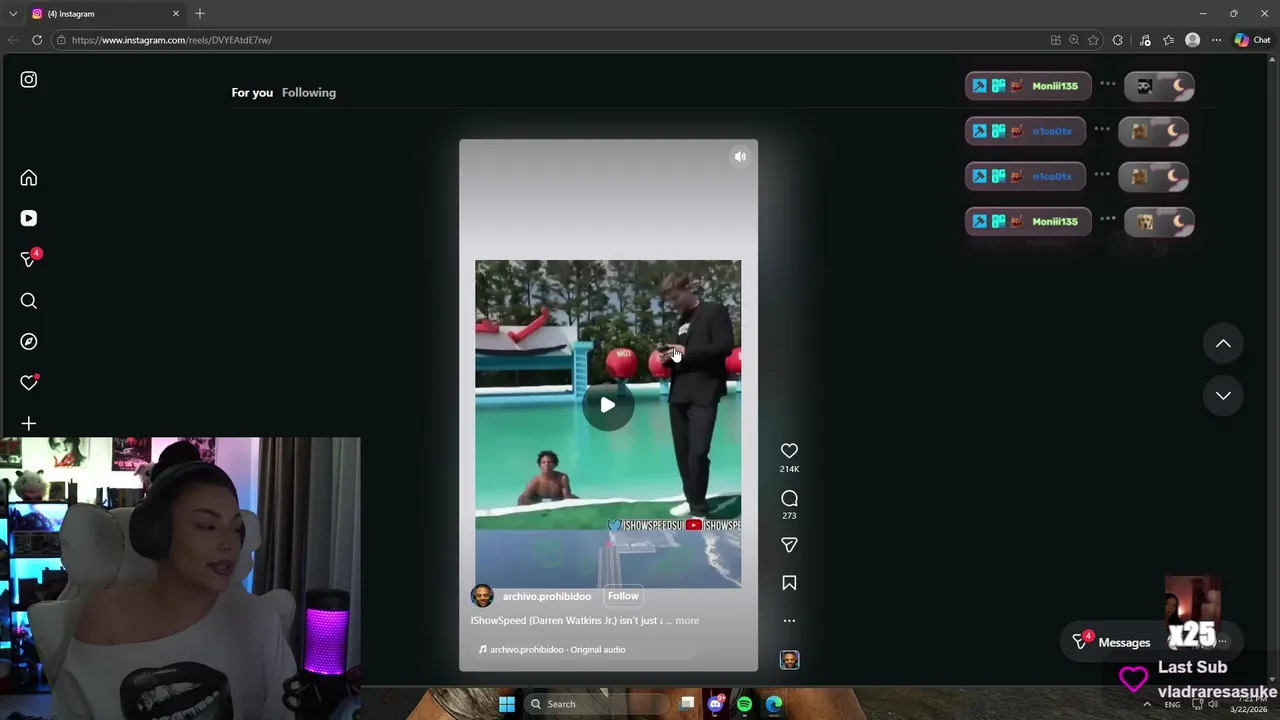1280x720 pixels.
Task: Share the reel with paper plane icon
Action: click(789, 545)
